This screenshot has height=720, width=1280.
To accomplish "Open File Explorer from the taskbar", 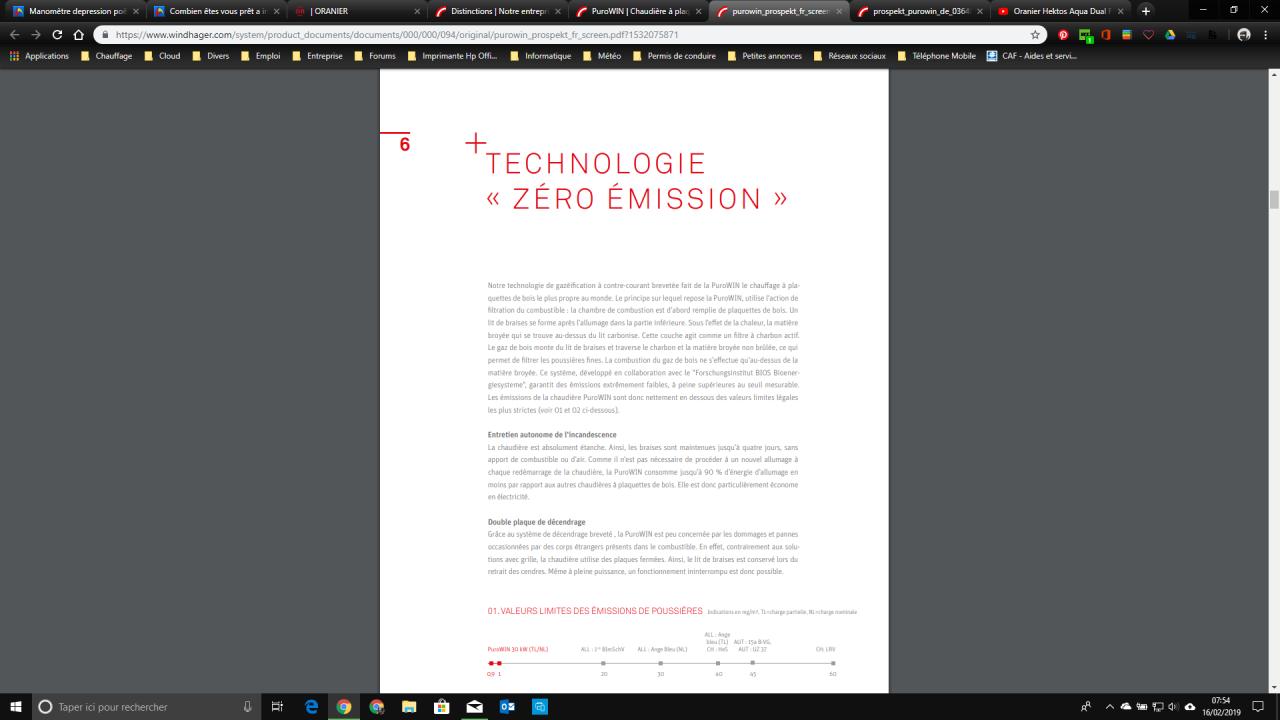I will pyautogui.click(x=408, y=706).
